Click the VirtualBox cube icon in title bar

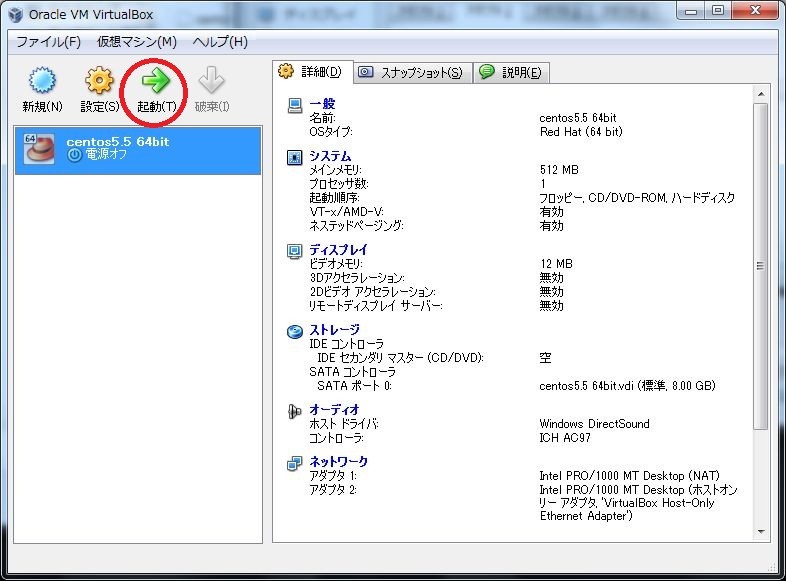(x=16, y=14)
